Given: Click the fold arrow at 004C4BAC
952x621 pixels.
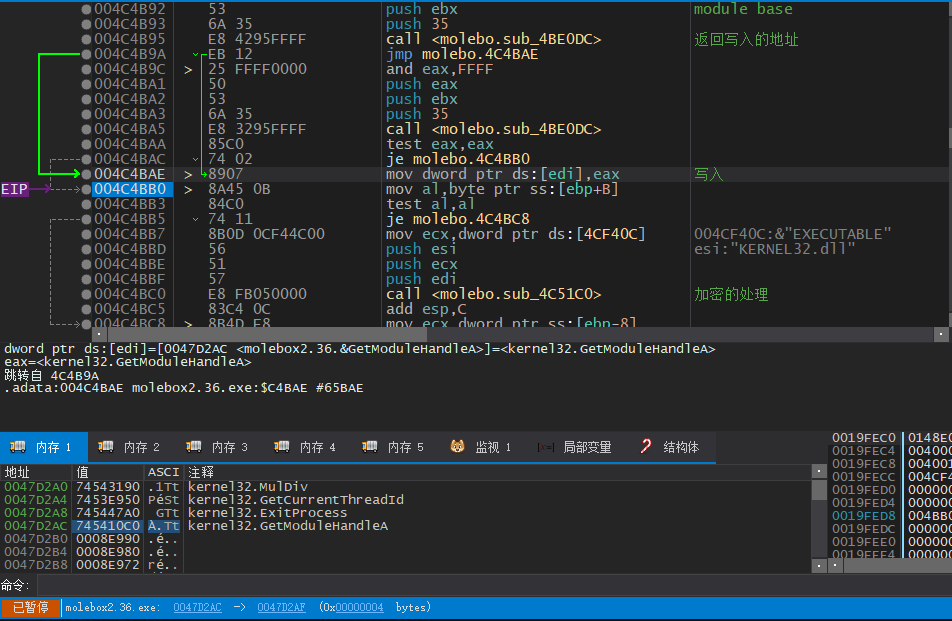Looking at the screenshot, I should click(196, 159).
